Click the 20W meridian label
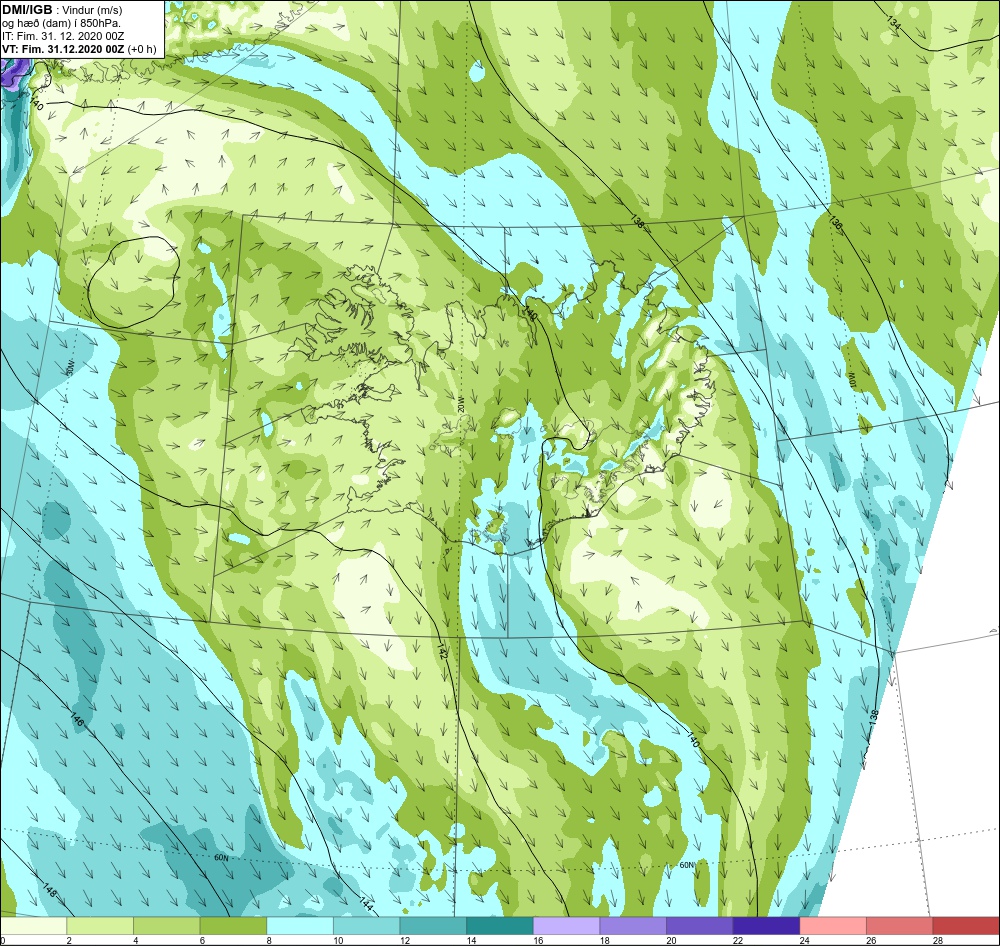This screenshot has width=1000, height=946. point(461,403)
